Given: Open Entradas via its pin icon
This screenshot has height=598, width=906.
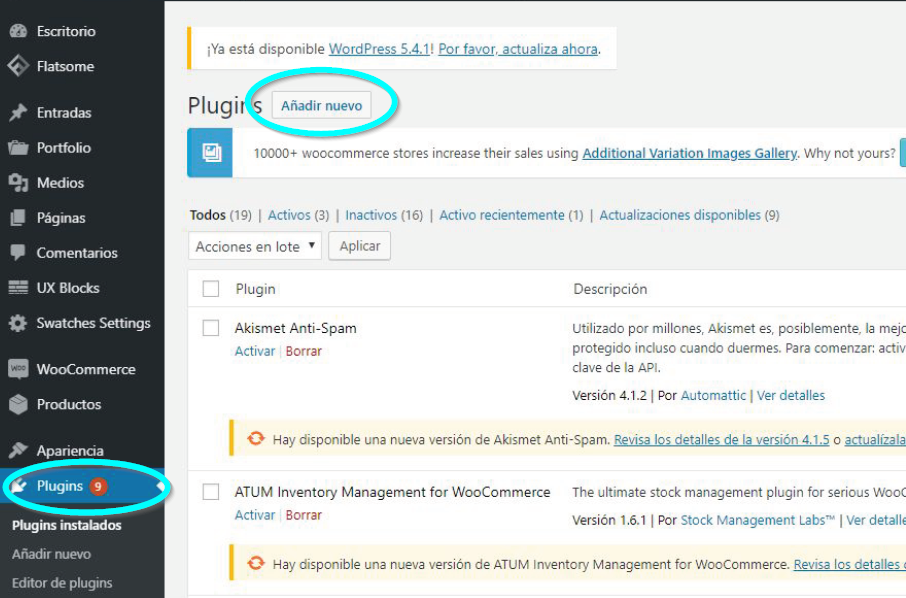Looking at the screenshot, I should pyautogui.click(x=18, y=113).
